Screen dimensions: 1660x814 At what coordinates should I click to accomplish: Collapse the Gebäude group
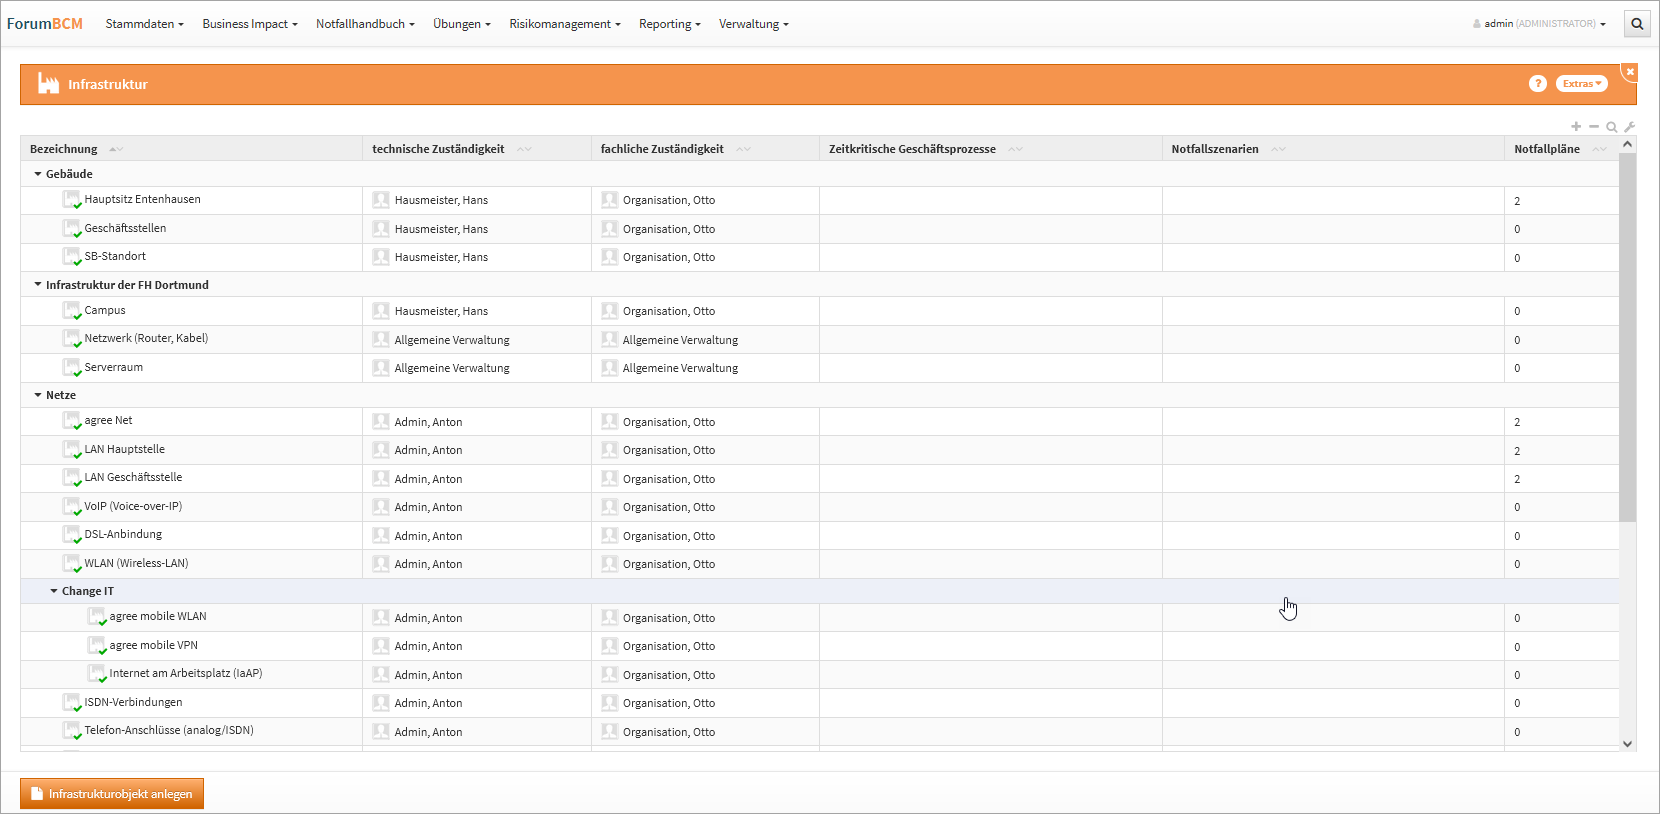coord(38,174)
